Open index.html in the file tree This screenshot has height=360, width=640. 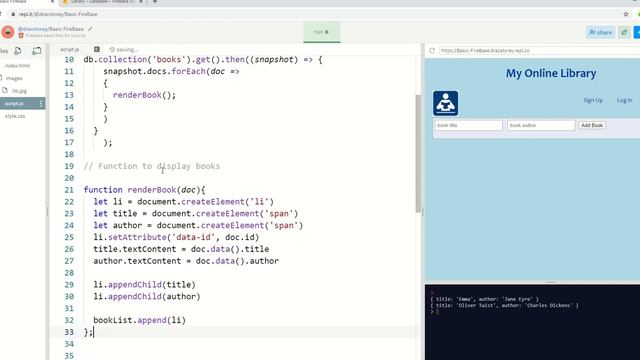[x=17, y=66]
